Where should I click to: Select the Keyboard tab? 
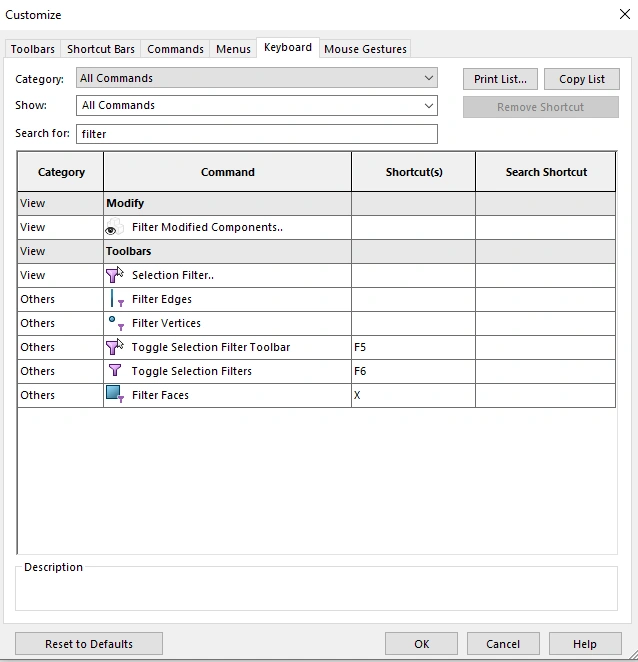coord(288,47)
